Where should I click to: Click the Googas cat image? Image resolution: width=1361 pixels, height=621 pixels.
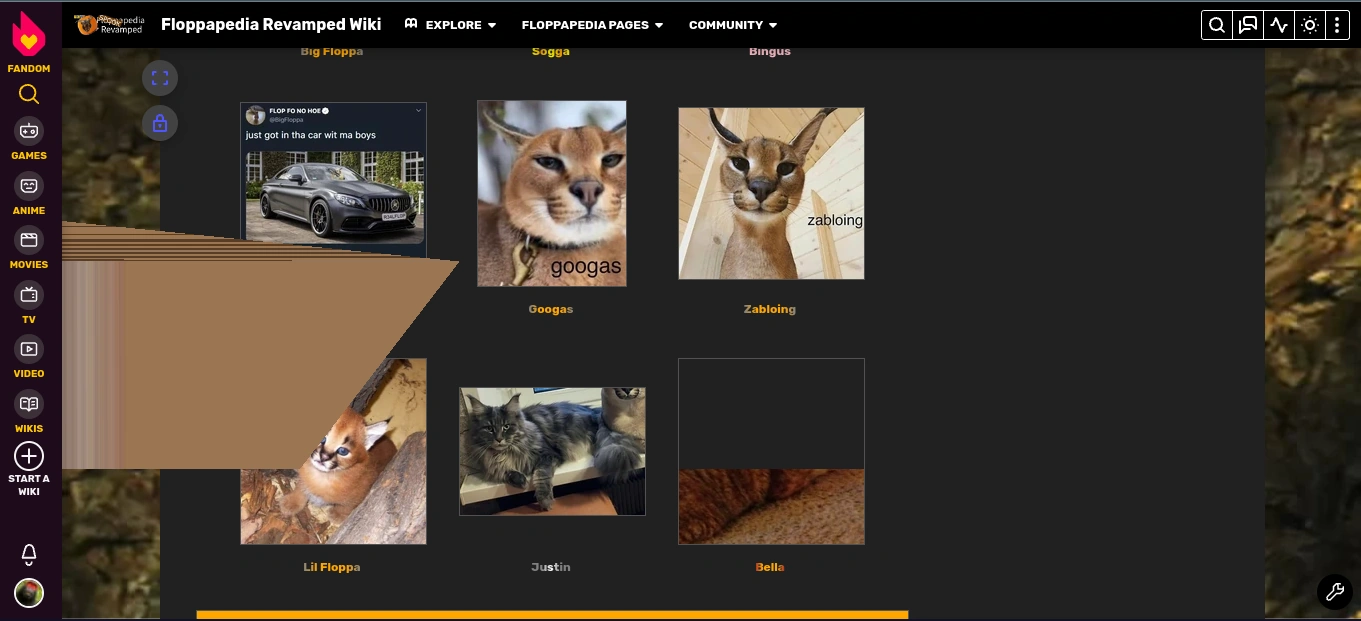click(552, 193)
